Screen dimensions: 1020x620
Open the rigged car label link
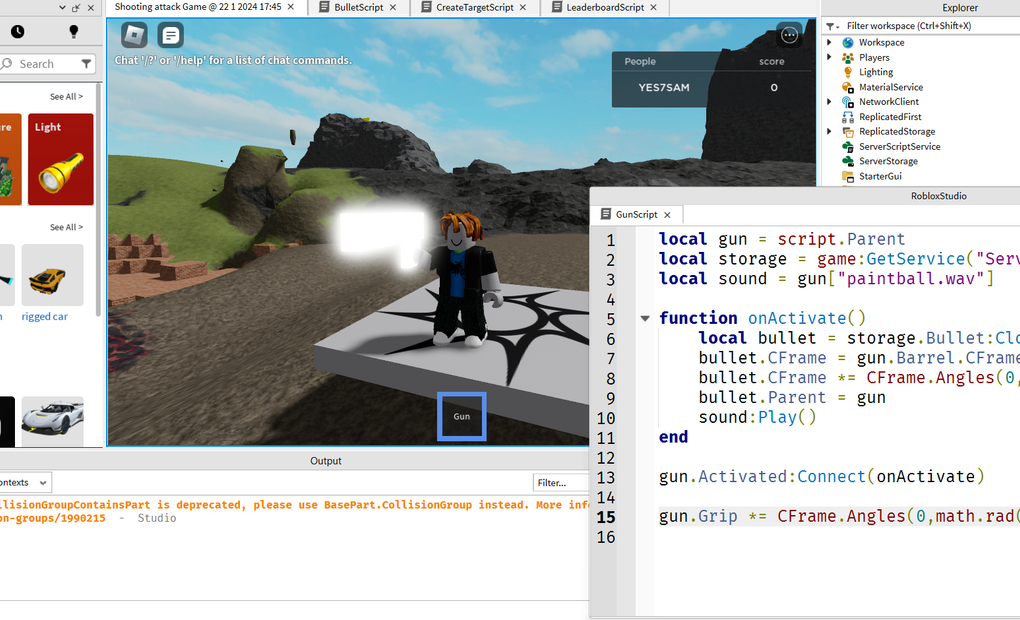click(x=44, y=317)
